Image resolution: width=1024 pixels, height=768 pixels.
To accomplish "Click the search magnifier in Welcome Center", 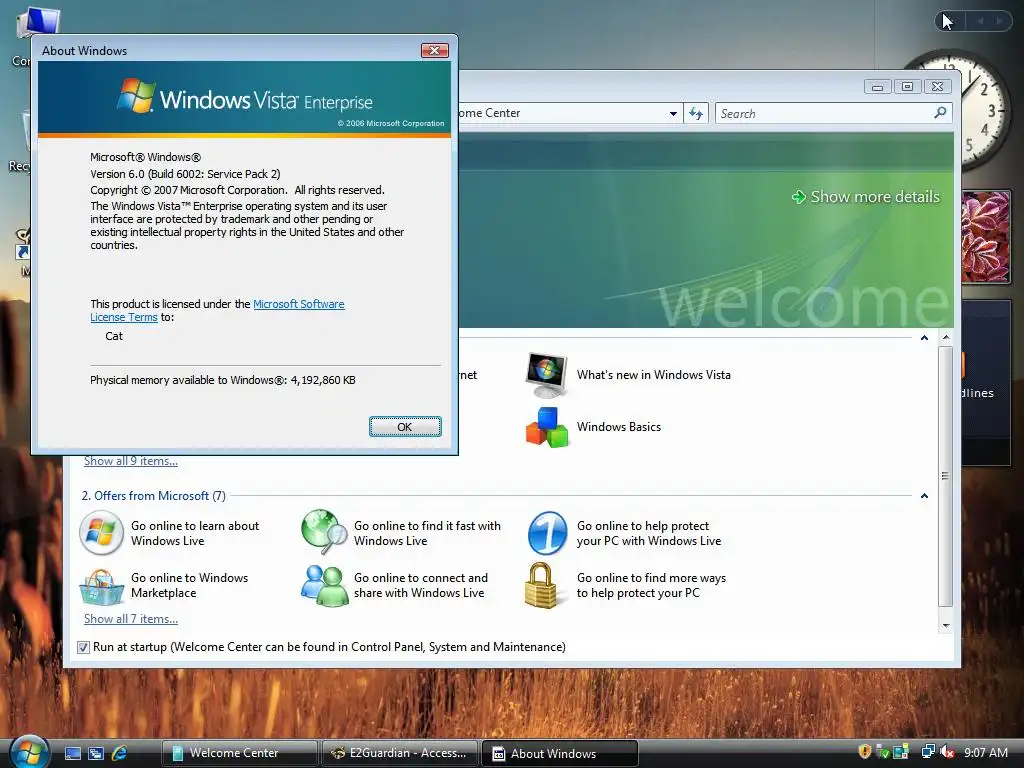I will (x=940, y=113).
